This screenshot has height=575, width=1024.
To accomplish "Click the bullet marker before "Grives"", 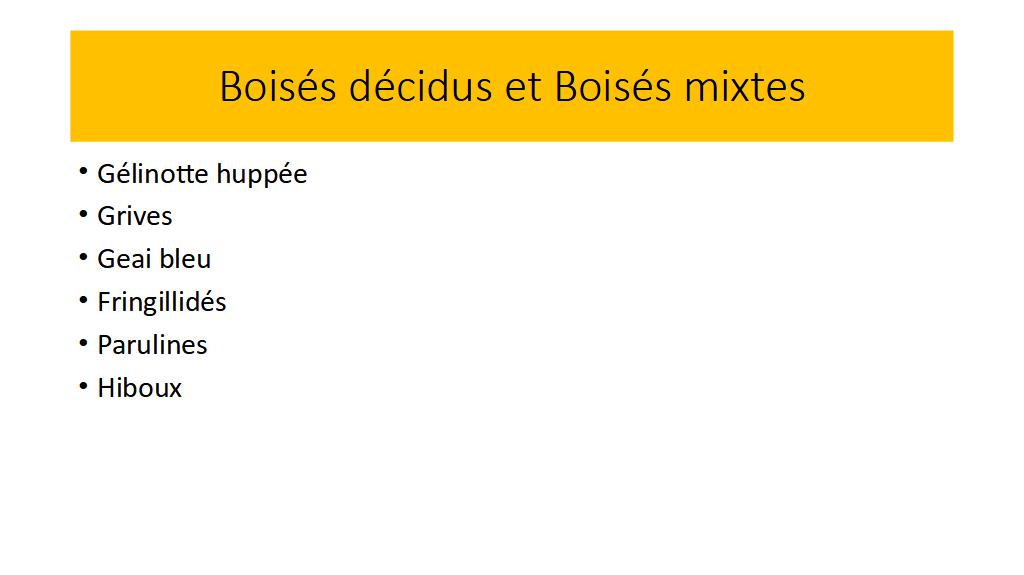I will click(83, 215).
